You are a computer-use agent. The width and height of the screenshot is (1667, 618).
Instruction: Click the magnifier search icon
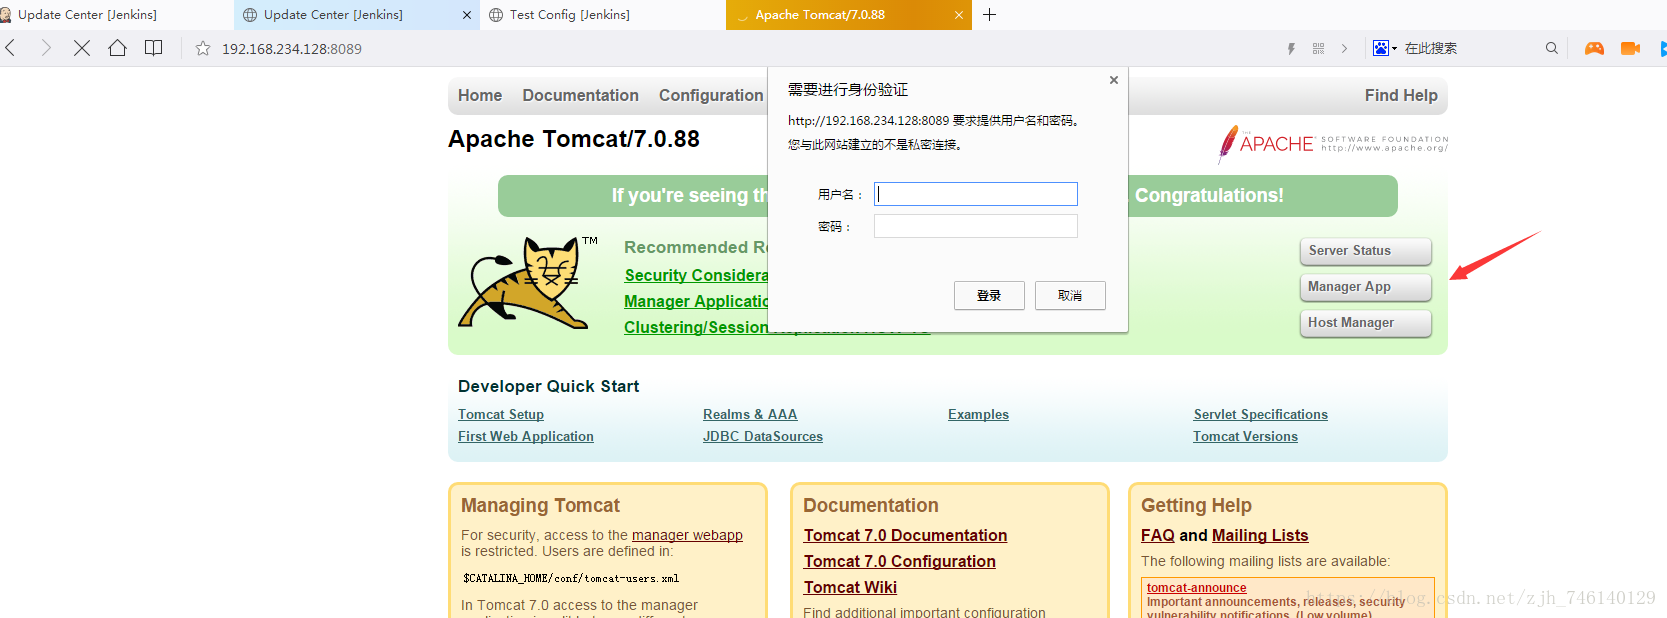point(1551,48)
